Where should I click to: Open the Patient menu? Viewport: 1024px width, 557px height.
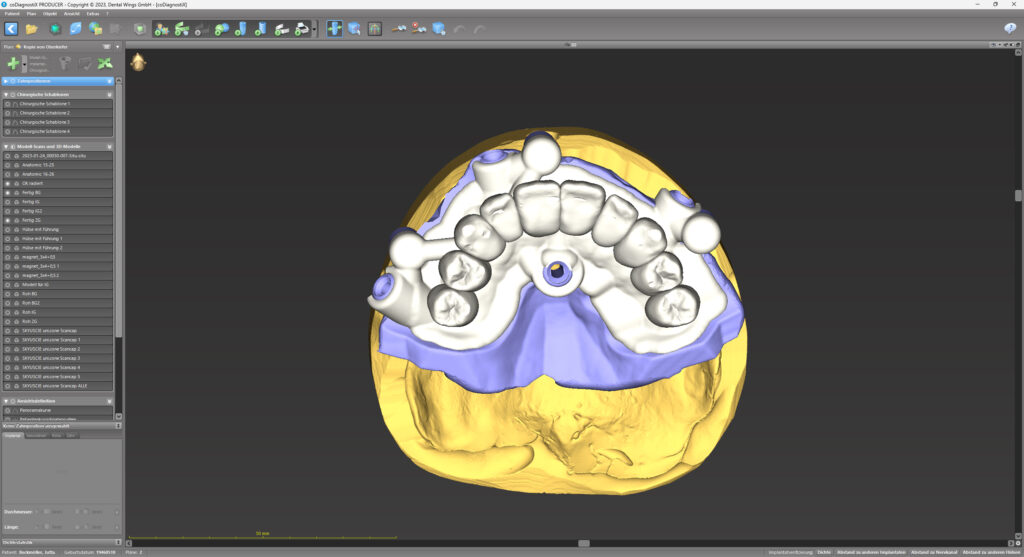click(12, 14)
